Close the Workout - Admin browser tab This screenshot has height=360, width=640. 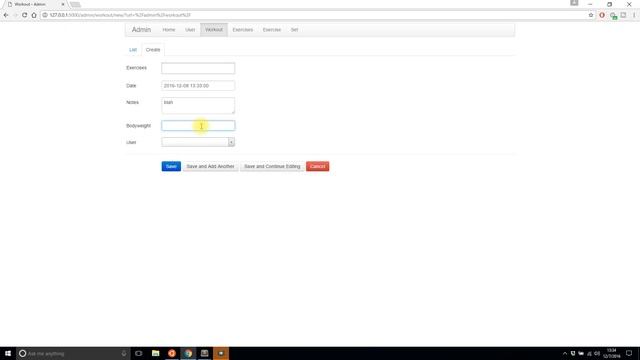(x=63, y=4)
